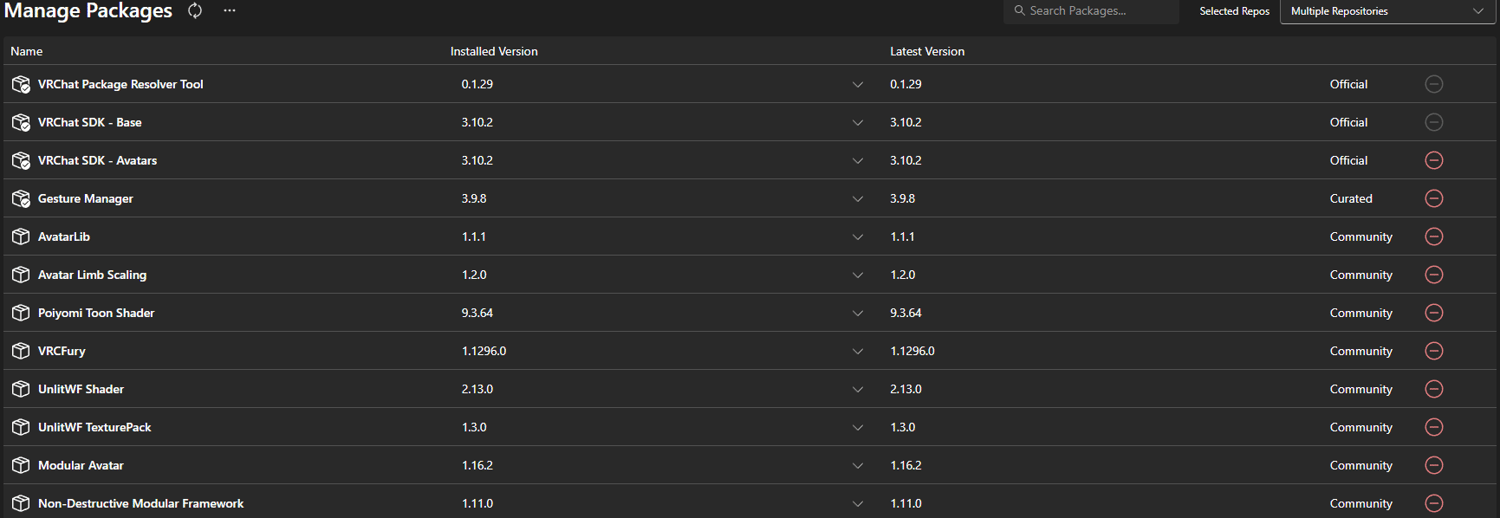Open the three-dots more options menu

(x=230, y=11)
